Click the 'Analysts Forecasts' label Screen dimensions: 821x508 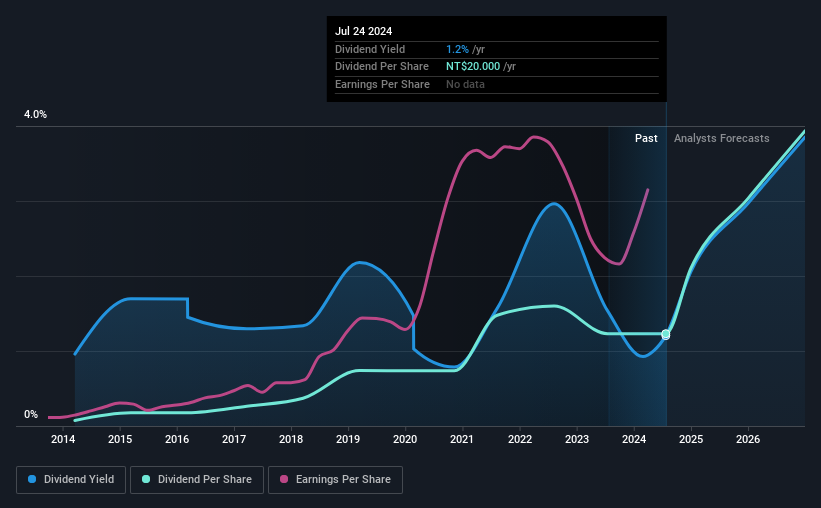[x=722, y=138]
